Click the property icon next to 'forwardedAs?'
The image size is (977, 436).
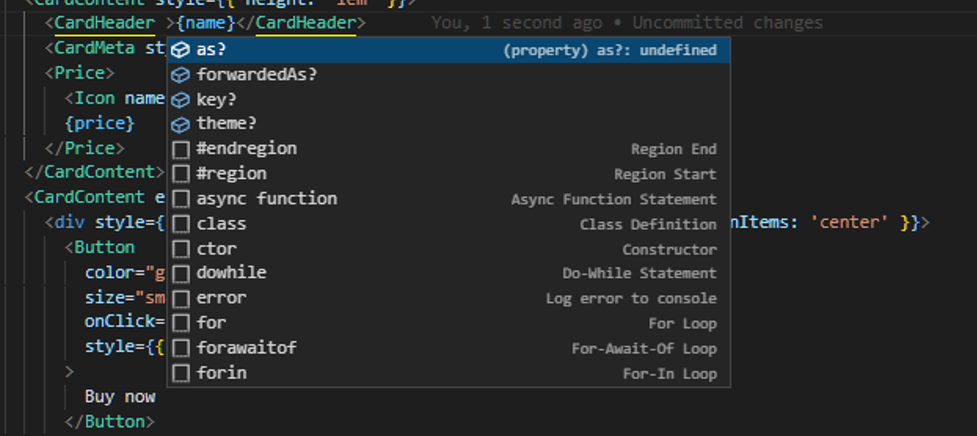click(x=181, y=75)
